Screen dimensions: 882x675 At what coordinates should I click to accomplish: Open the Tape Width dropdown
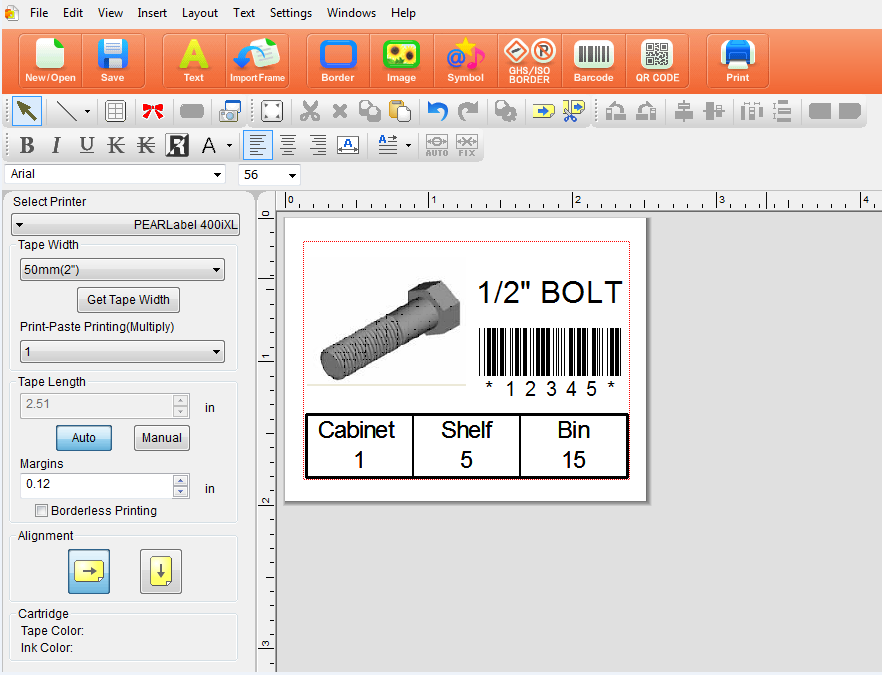[x=122, y=270]
